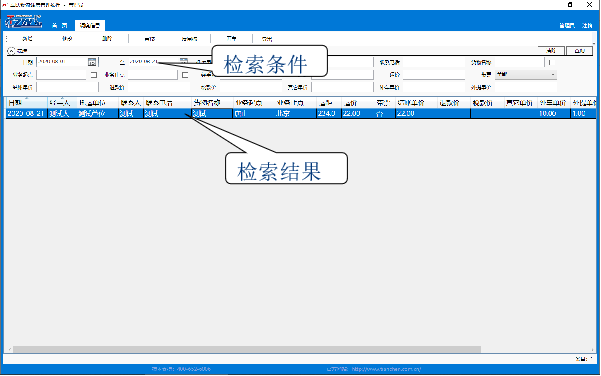Select the 测试单位 cell in result row
This screenshot has width=601, height=376.
pos(97,113)
